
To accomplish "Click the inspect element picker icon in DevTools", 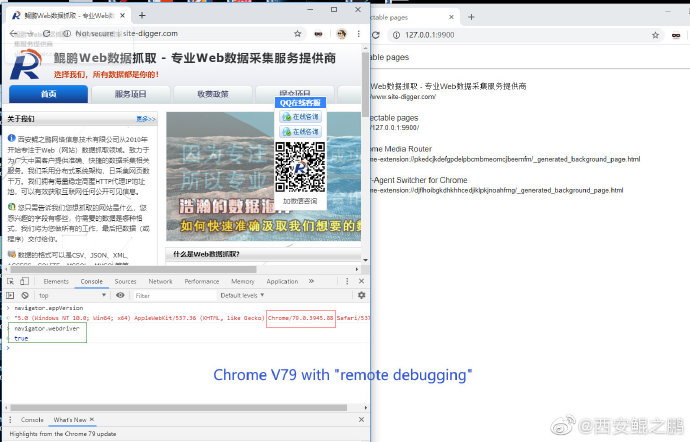I will click(x=11, y=281).
